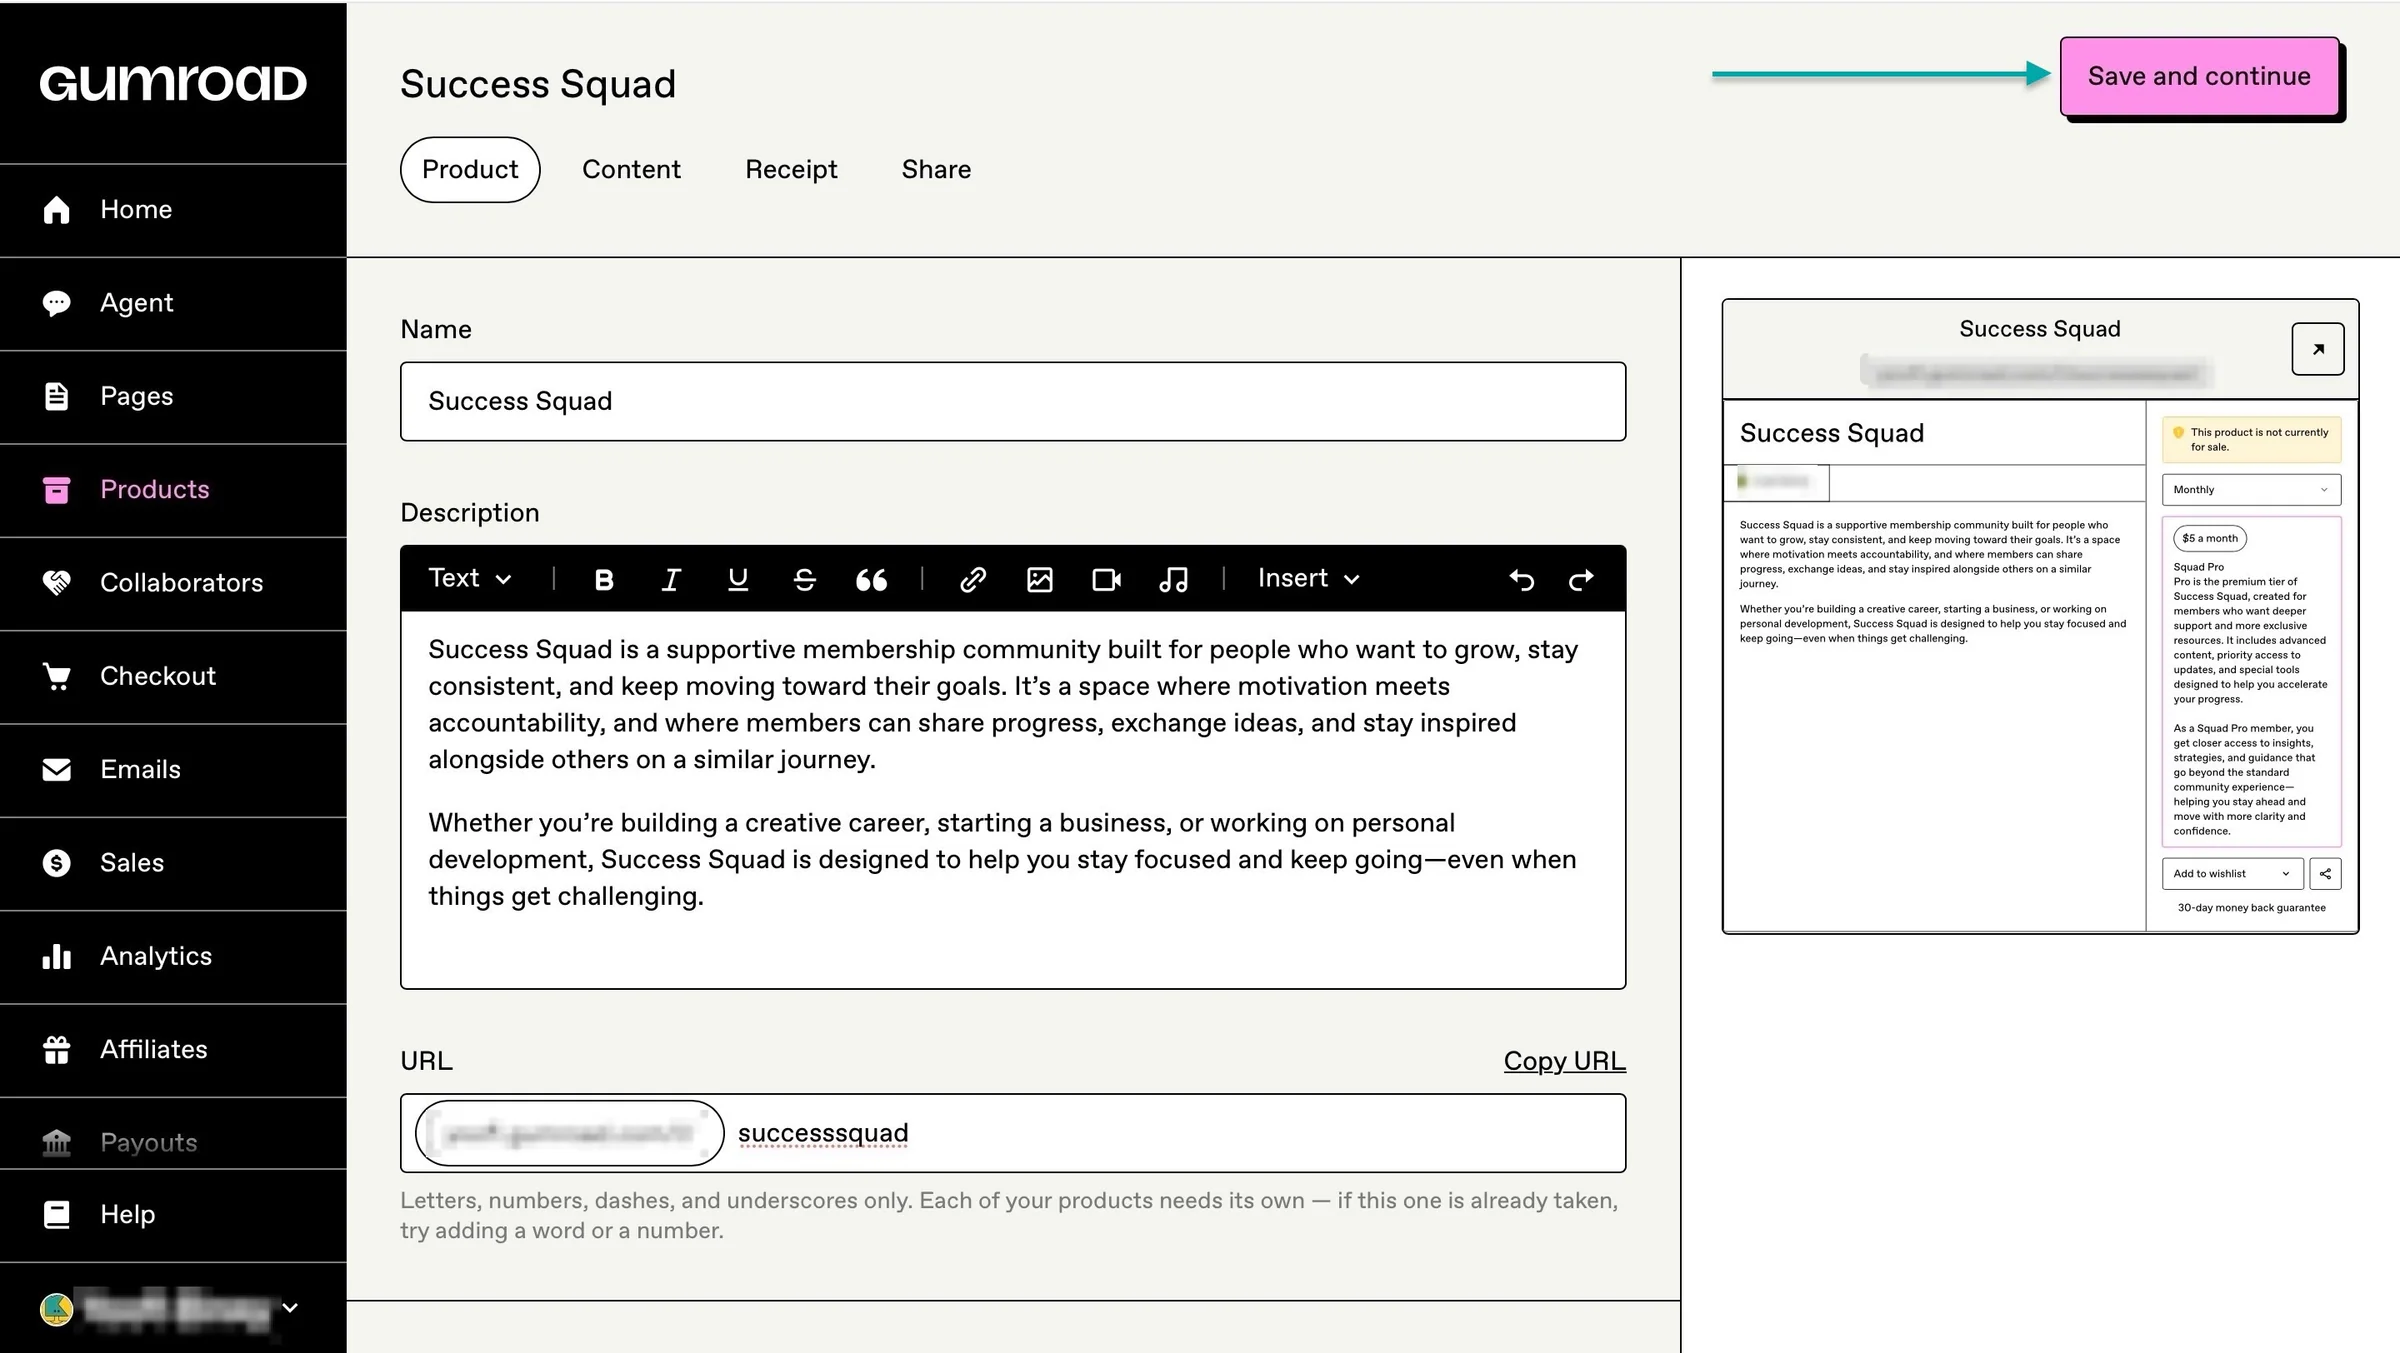Insert an image into description
The width and height of the screenshot is (2400, 1353).
point(1040,579)
